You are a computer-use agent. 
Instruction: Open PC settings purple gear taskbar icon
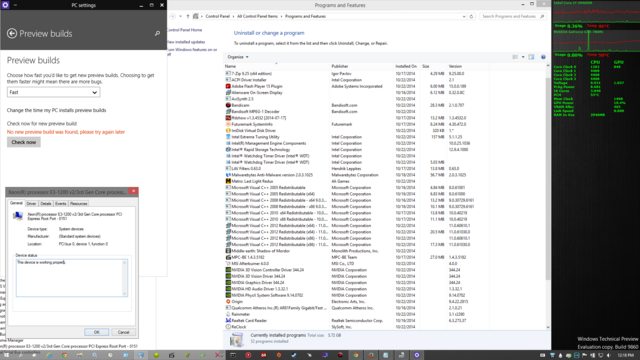click(417, 355)
